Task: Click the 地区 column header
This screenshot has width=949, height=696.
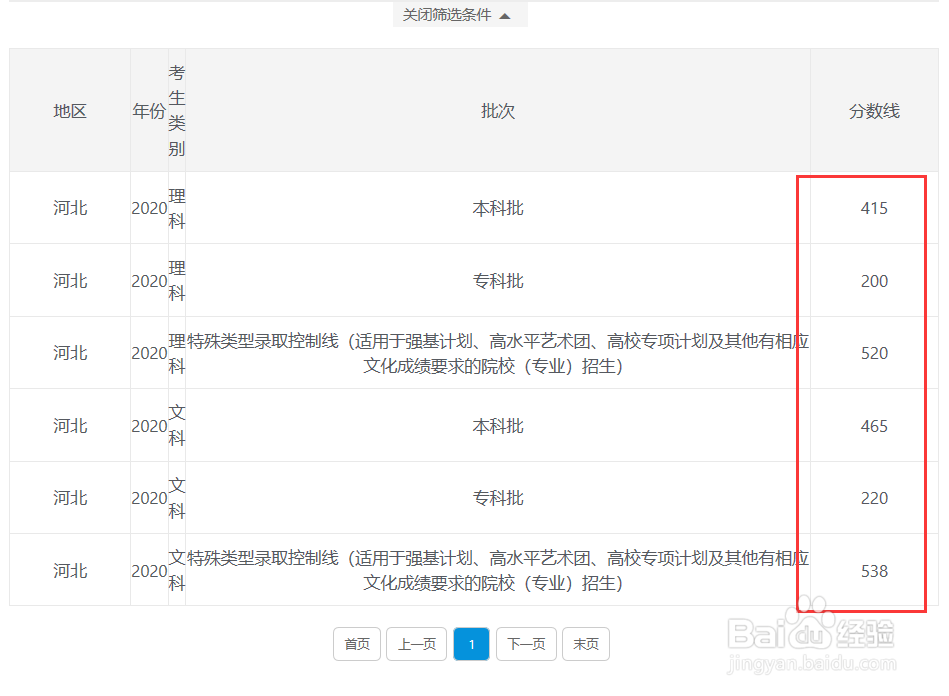Action: click(x=70, y=111)
